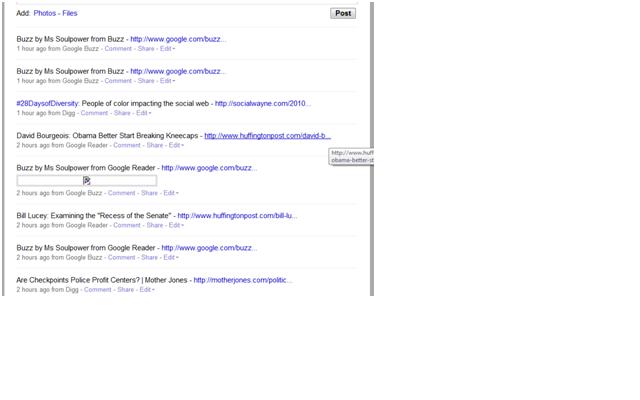Expand Edit dropdown on David Bourgeois post
Screen dimensions: 640x400
(x=176, y=146)
